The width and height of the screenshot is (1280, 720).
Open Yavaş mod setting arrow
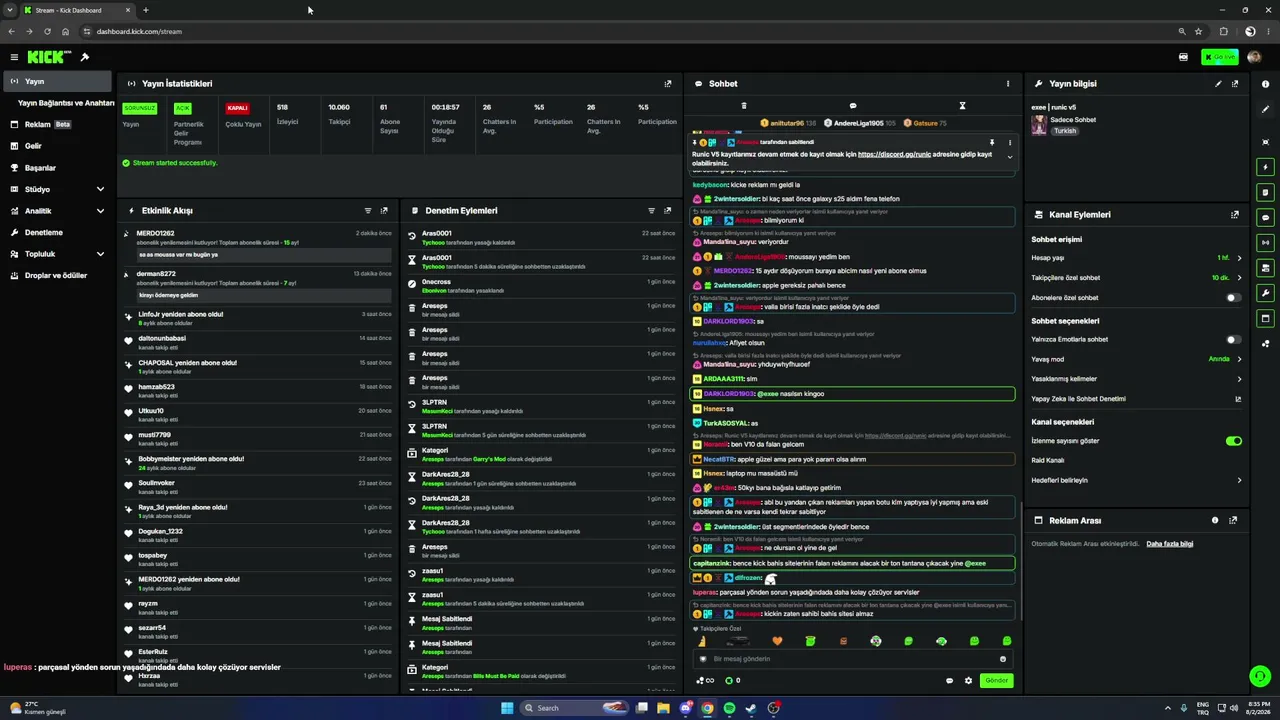pos(1239,359)
